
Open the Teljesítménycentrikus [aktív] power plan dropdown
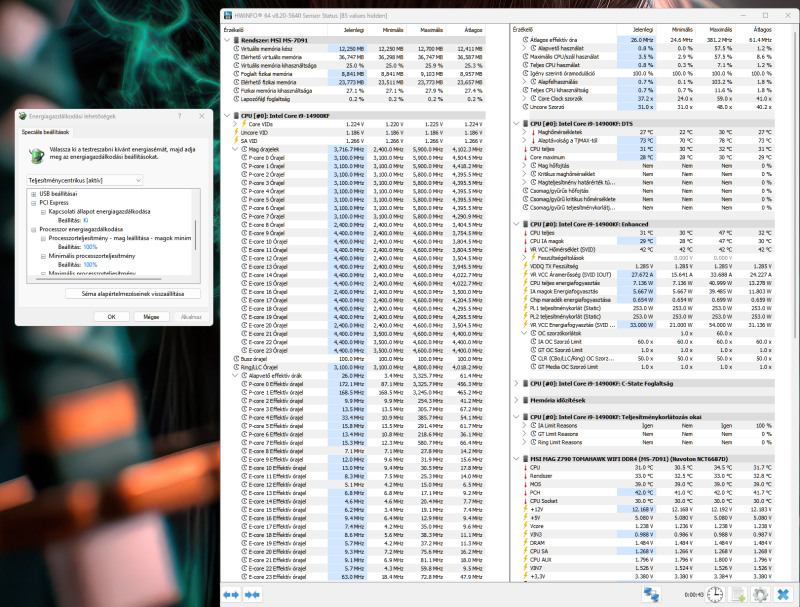(84, 180)
